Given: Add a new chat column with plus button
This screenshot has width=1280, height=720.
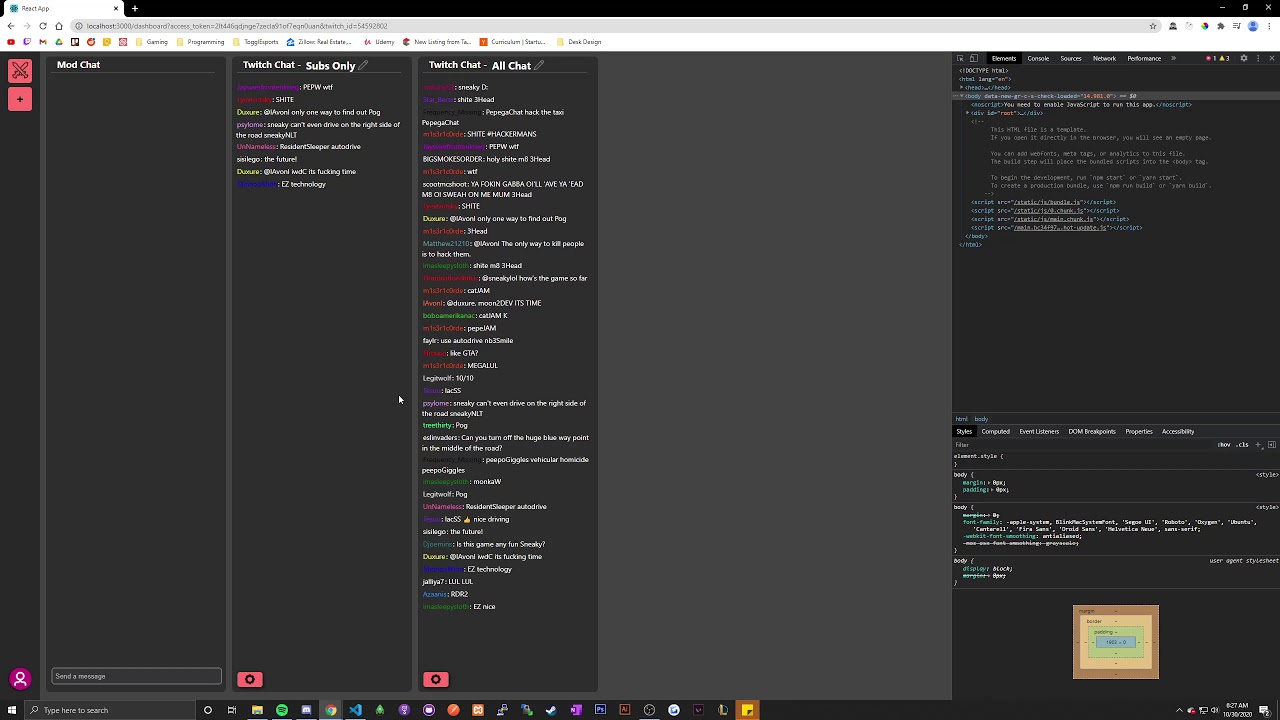Looking at the screenshot, I should pos(20,99).
